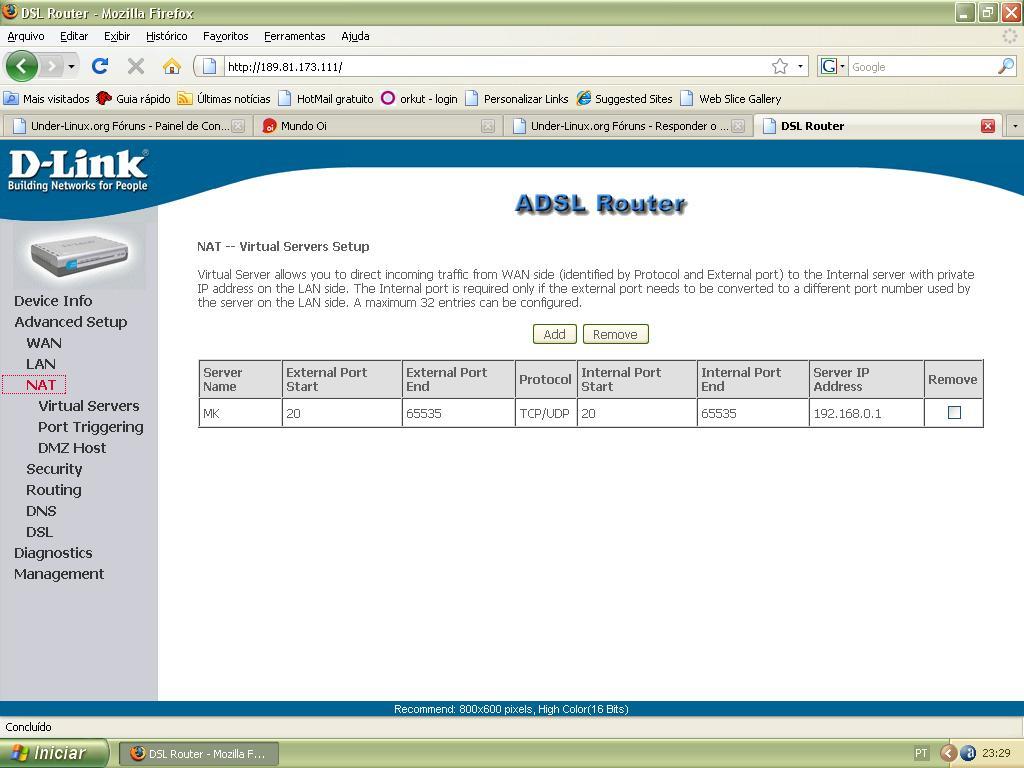The width and height of the screenshot is (1024, 768).
Task: Click the address bar URL field
Action: [x=496, y=66]
